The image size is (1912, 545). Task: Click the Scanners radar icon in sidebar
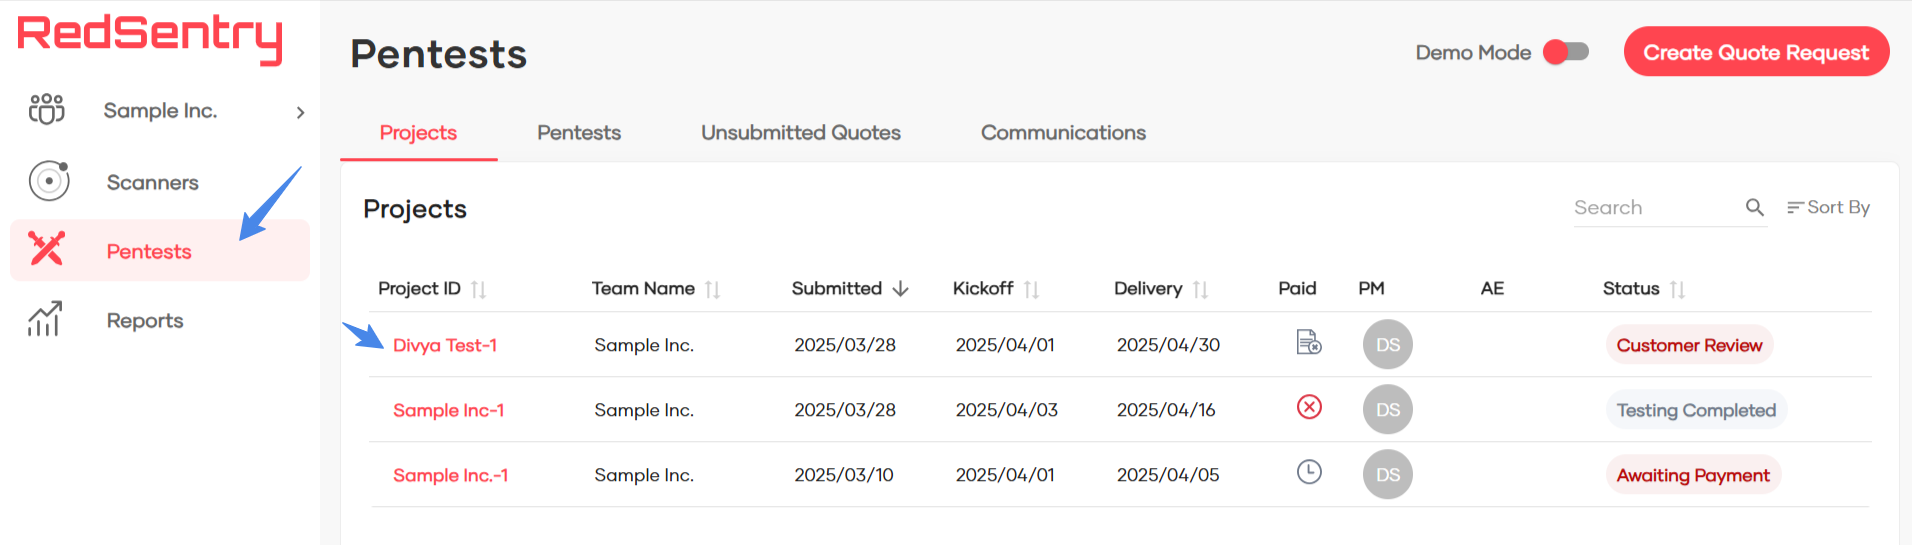(x=49, y=181)
